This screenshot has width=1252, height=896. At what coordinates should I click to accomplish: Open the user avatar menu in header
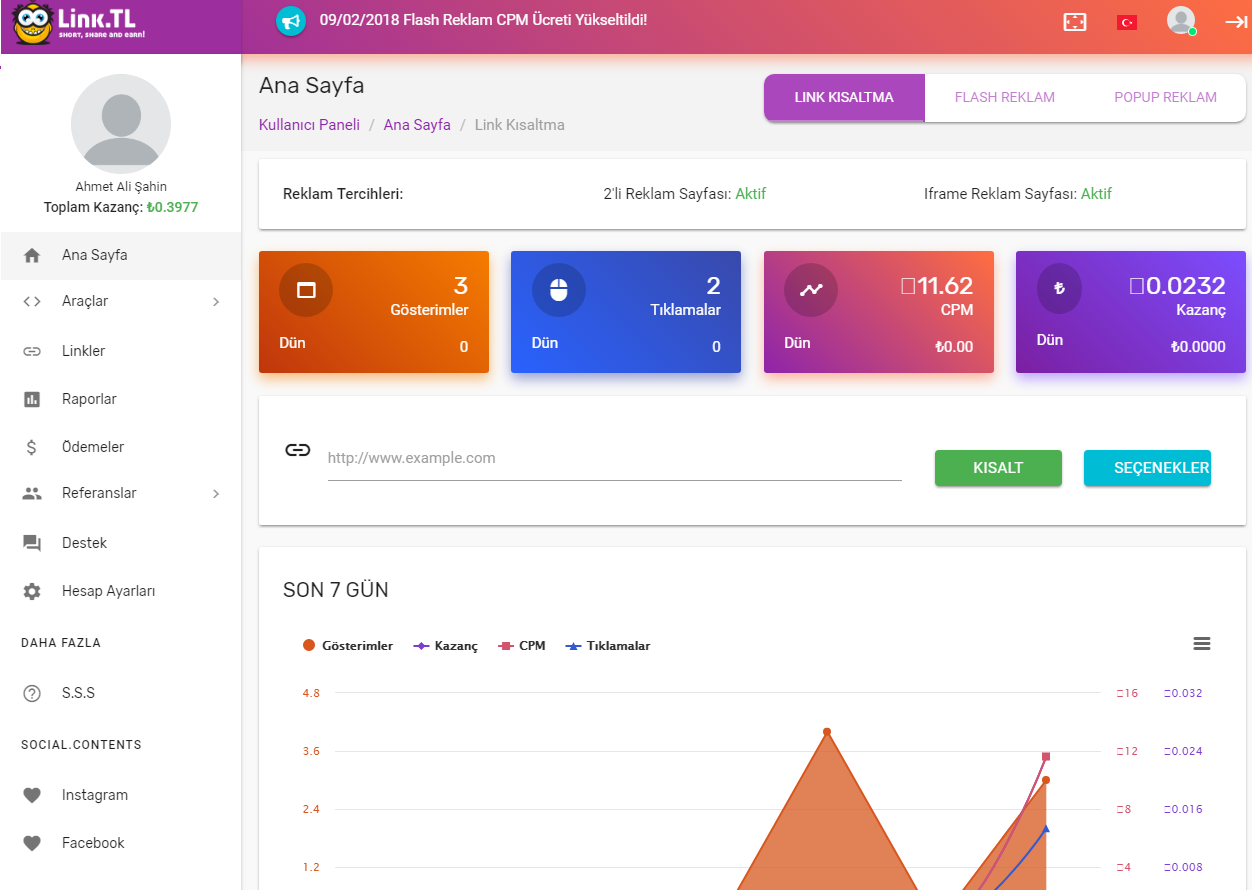tap(1181, 21)
